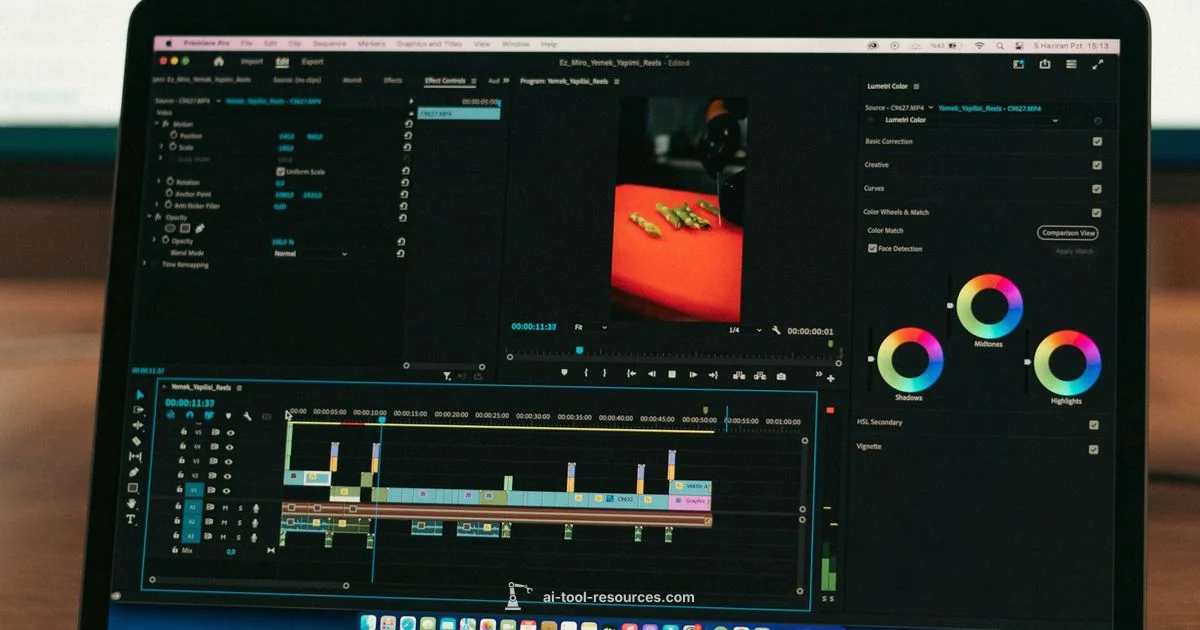Switch to the Effect Controls tab
The image size is (1200, 630).
pyautogui.click(x=447, y=82)
